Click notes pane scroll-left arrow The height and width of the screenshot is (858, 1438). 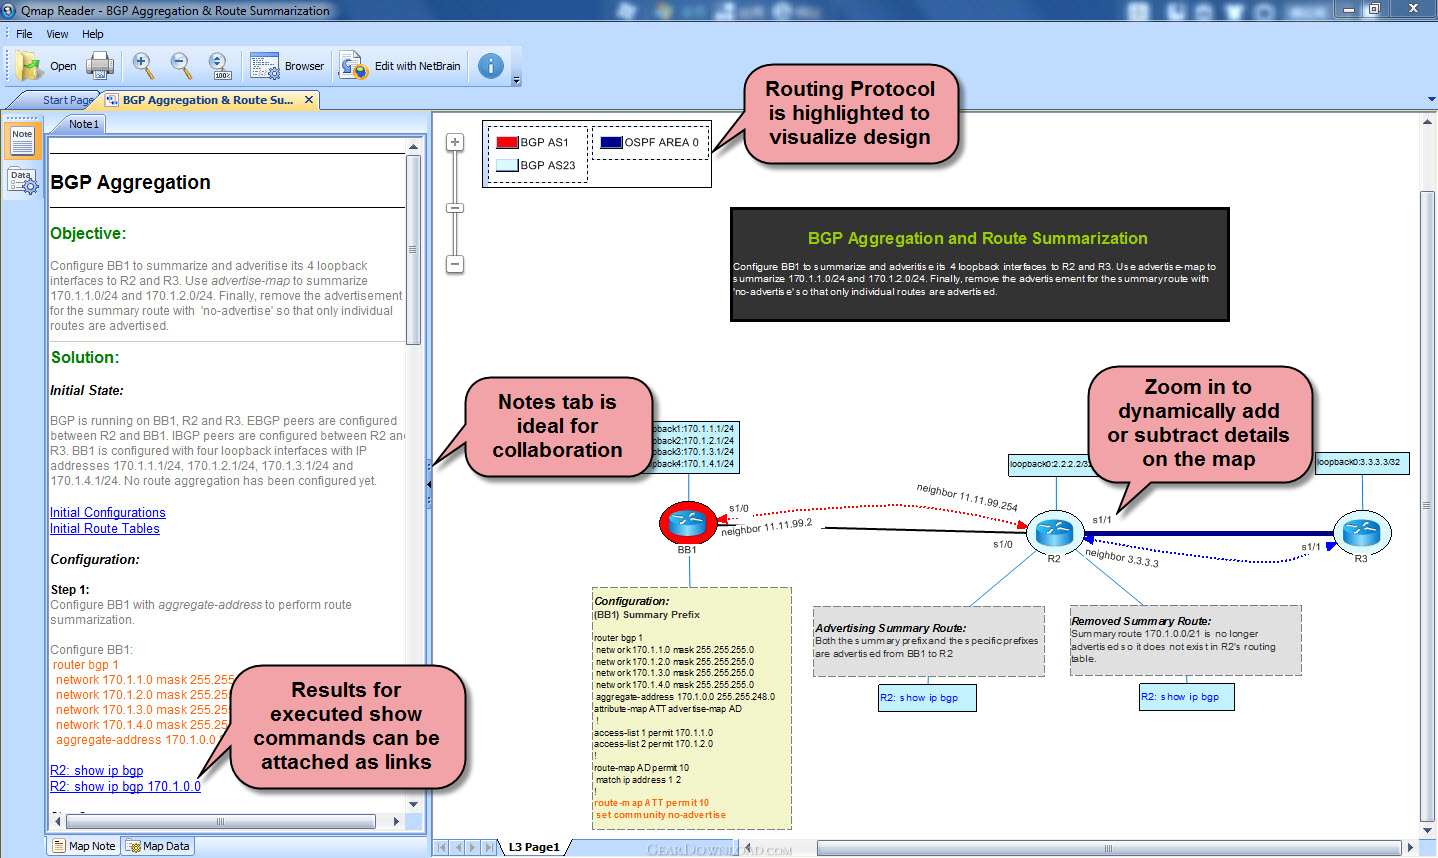point(57,821)
